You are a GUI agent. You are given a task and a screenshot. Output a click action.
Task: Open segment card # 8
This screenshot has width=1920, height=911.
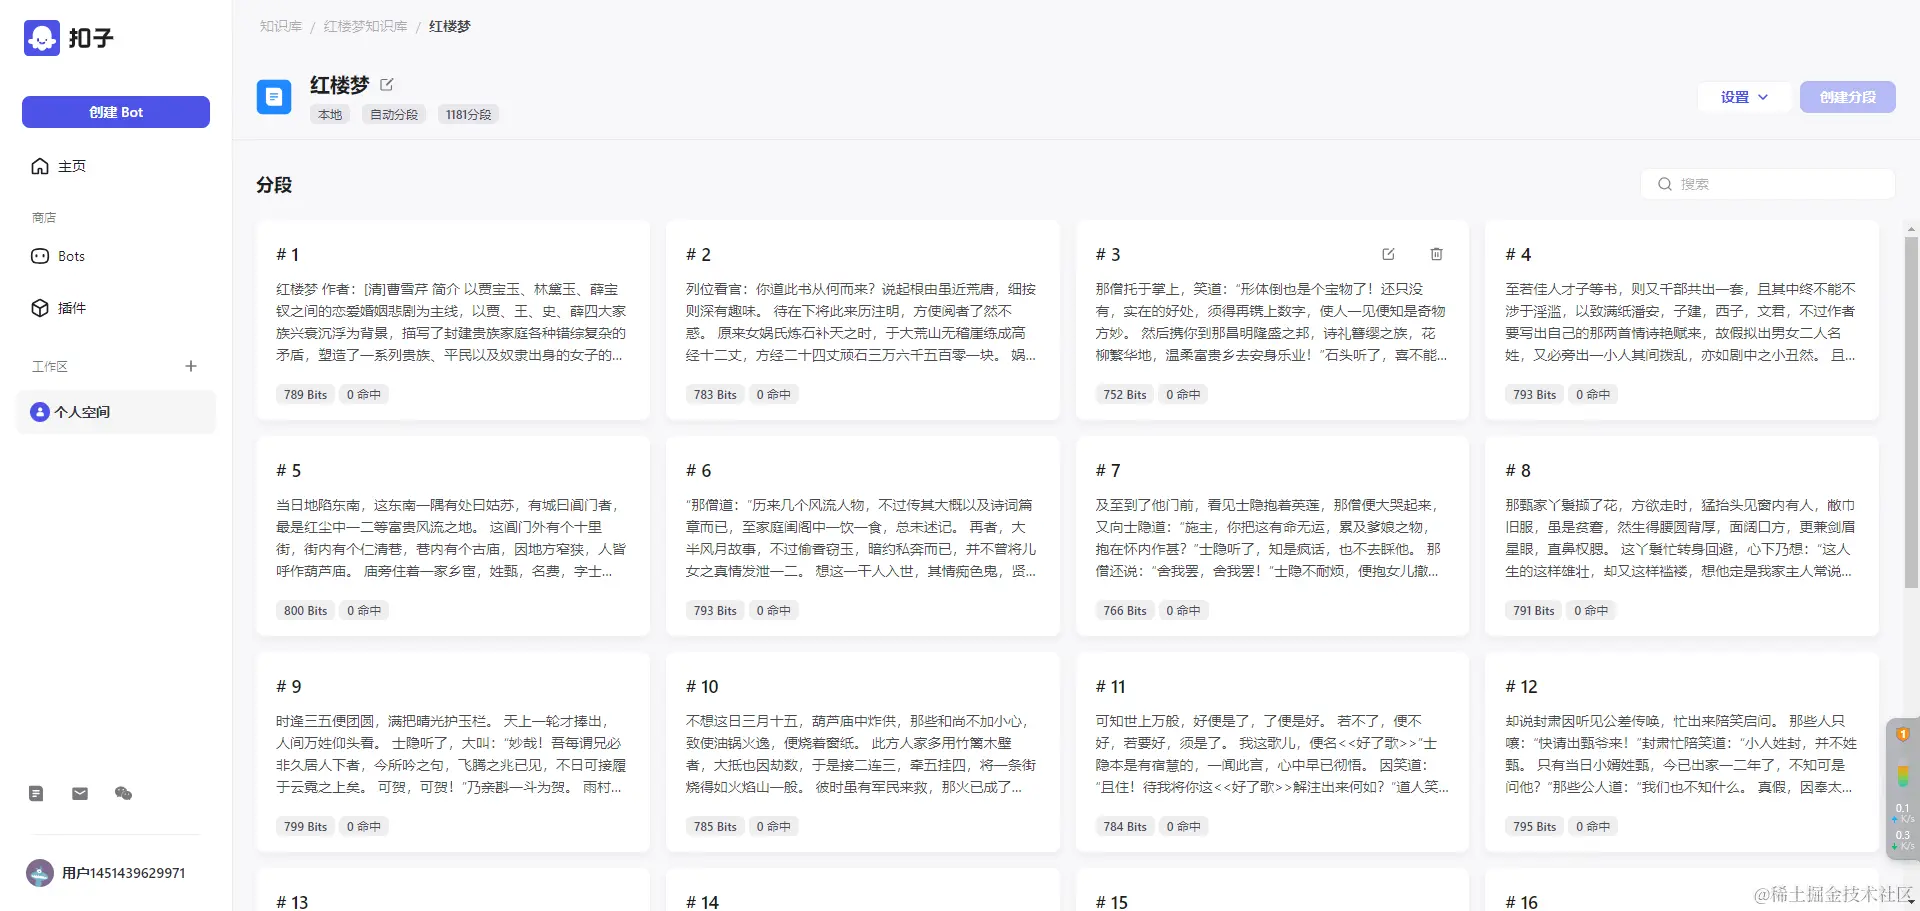[1682, 536]
